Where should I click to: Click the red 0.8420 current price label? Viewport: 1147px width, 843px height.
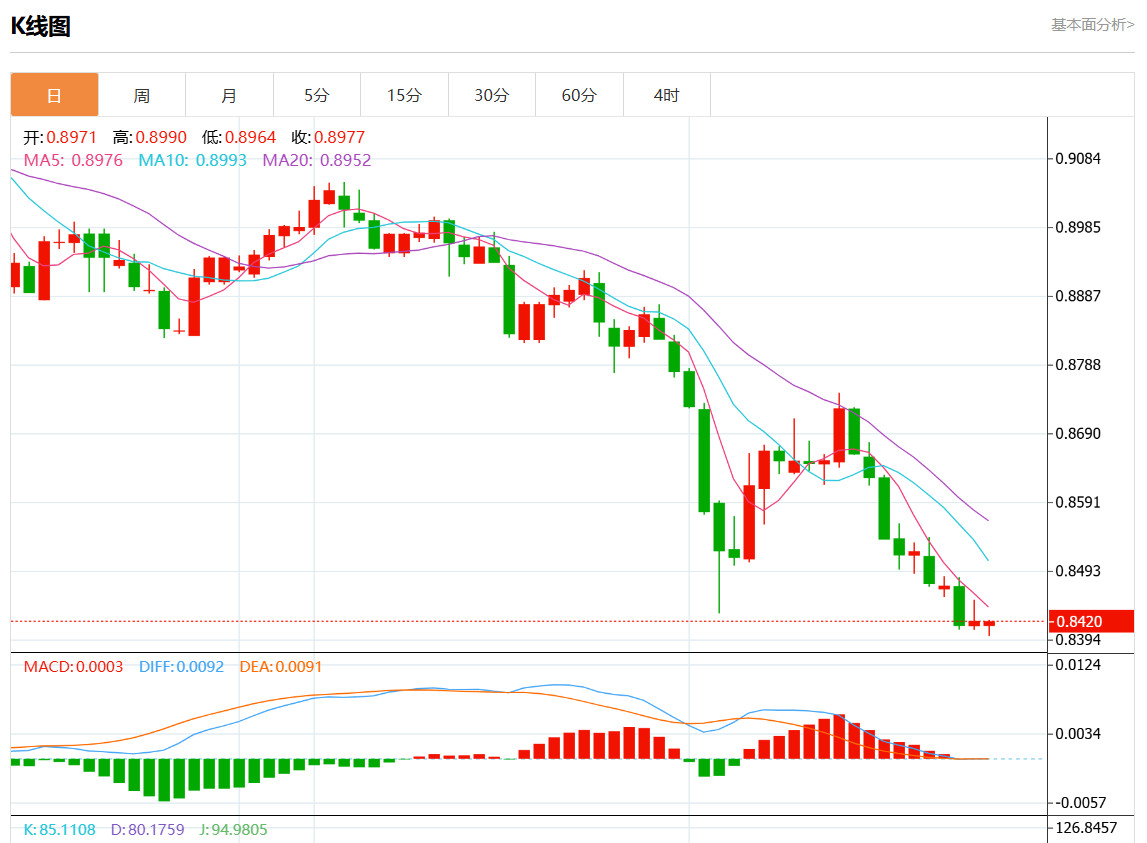(1091, 621)
